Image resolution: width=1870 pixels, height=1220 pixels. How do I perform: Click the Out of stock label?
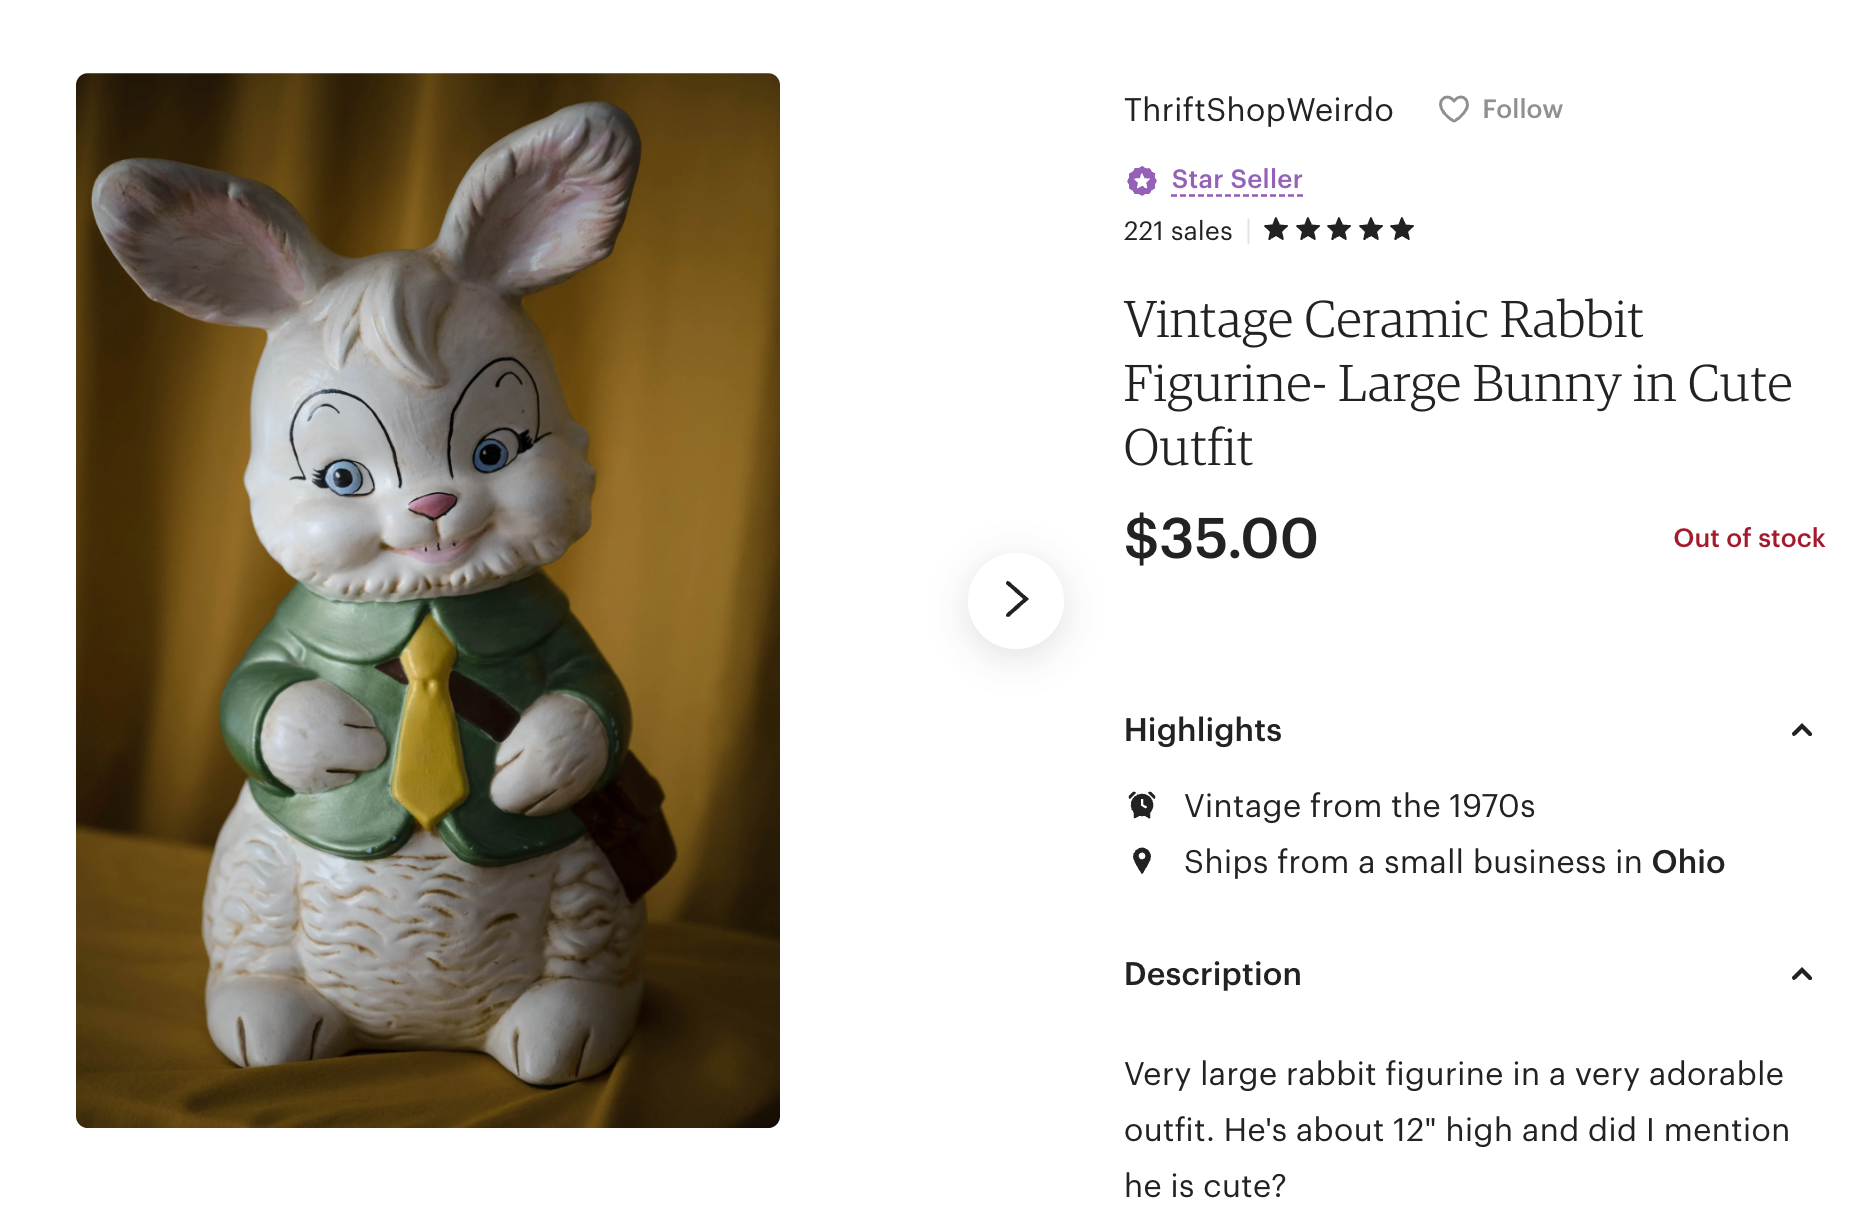[x=1749, y=538]
